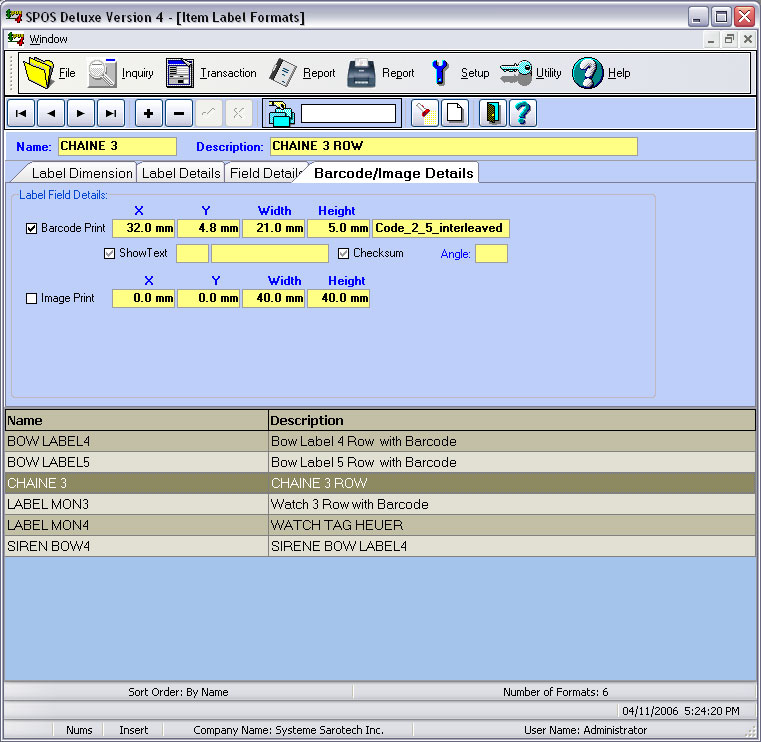Delete the current record with minus

[x=179, y=114]
